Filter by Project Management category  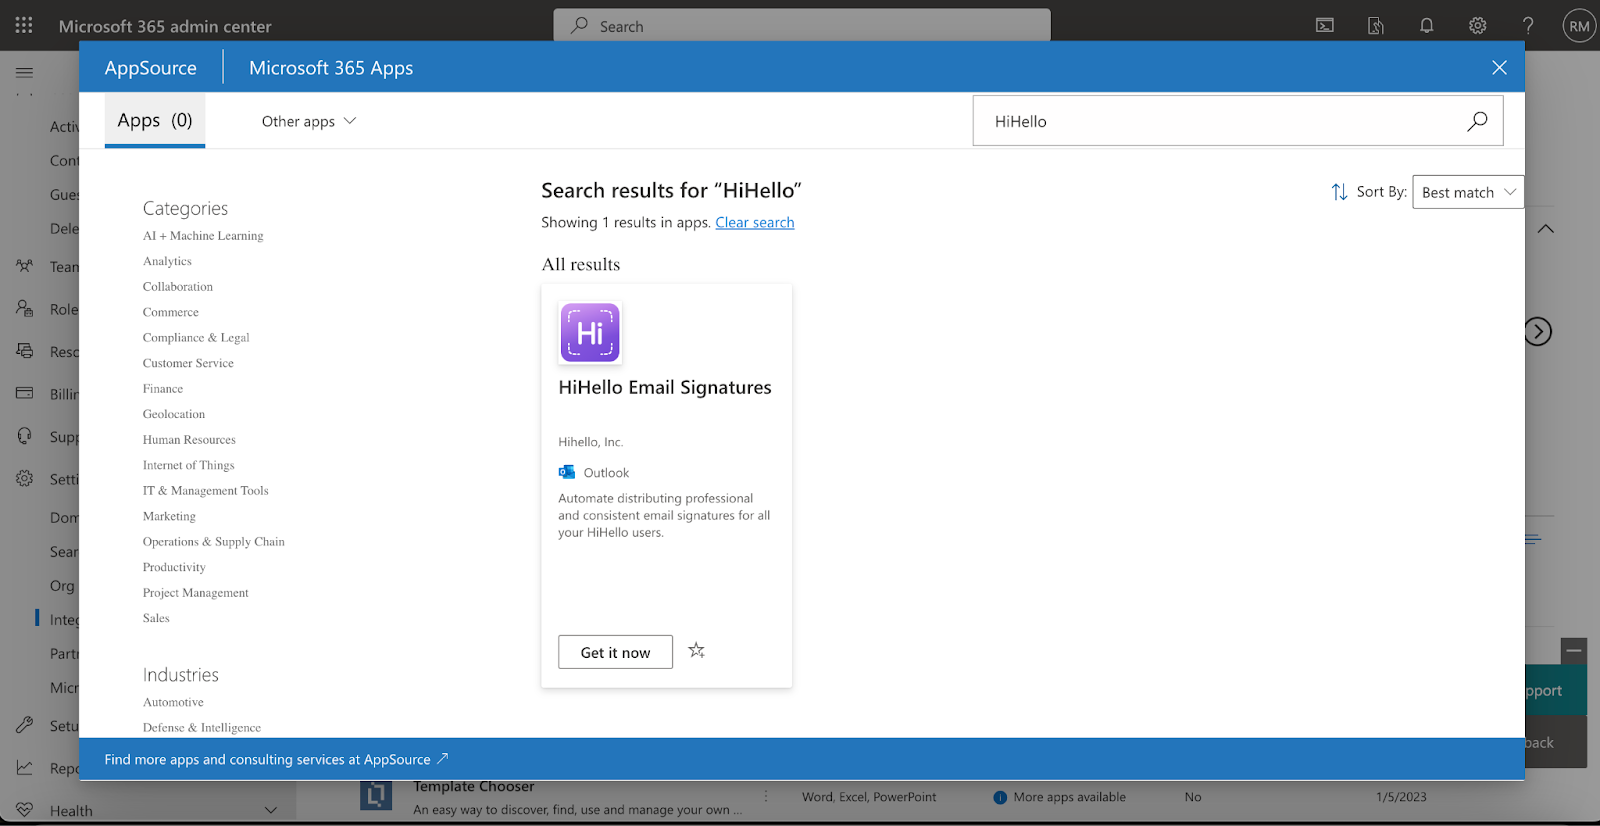196,593
